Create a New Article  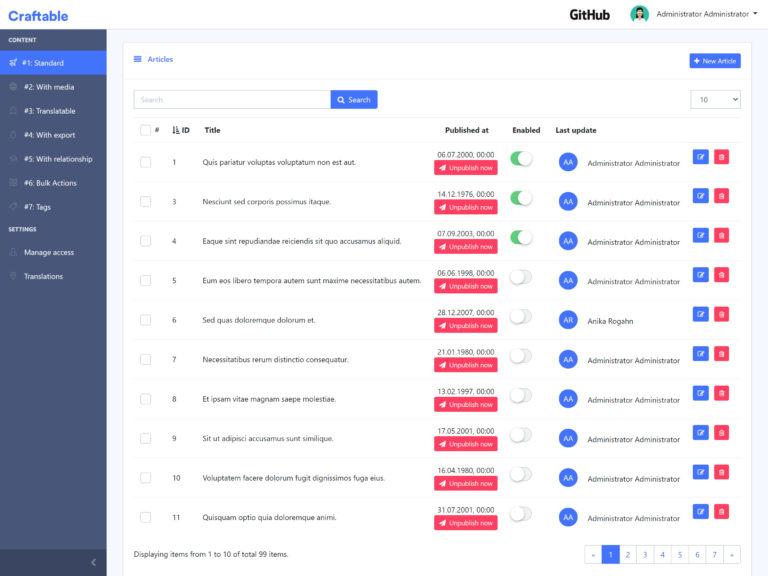(715, 61)
